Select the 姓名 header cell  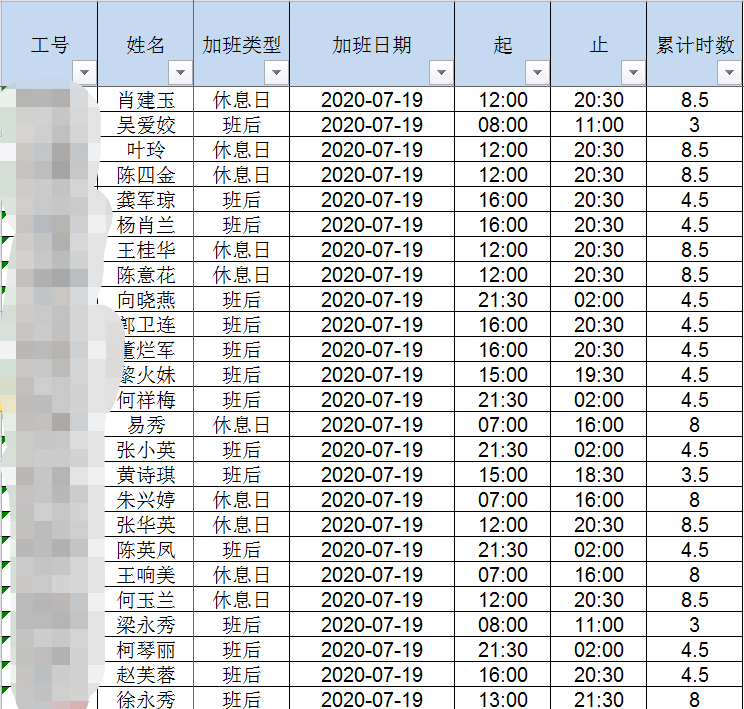click(x=145, y=44)
